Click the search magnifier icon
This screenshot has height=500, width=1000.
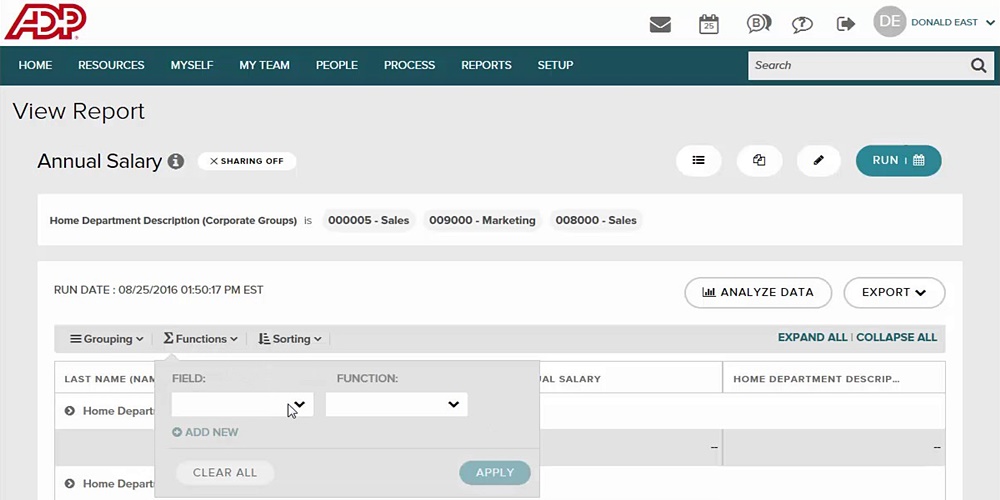coord(978,66)
